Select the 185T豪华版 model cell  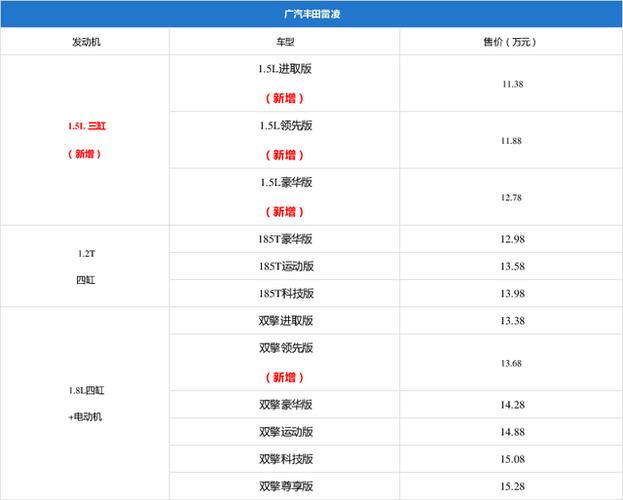285,239
